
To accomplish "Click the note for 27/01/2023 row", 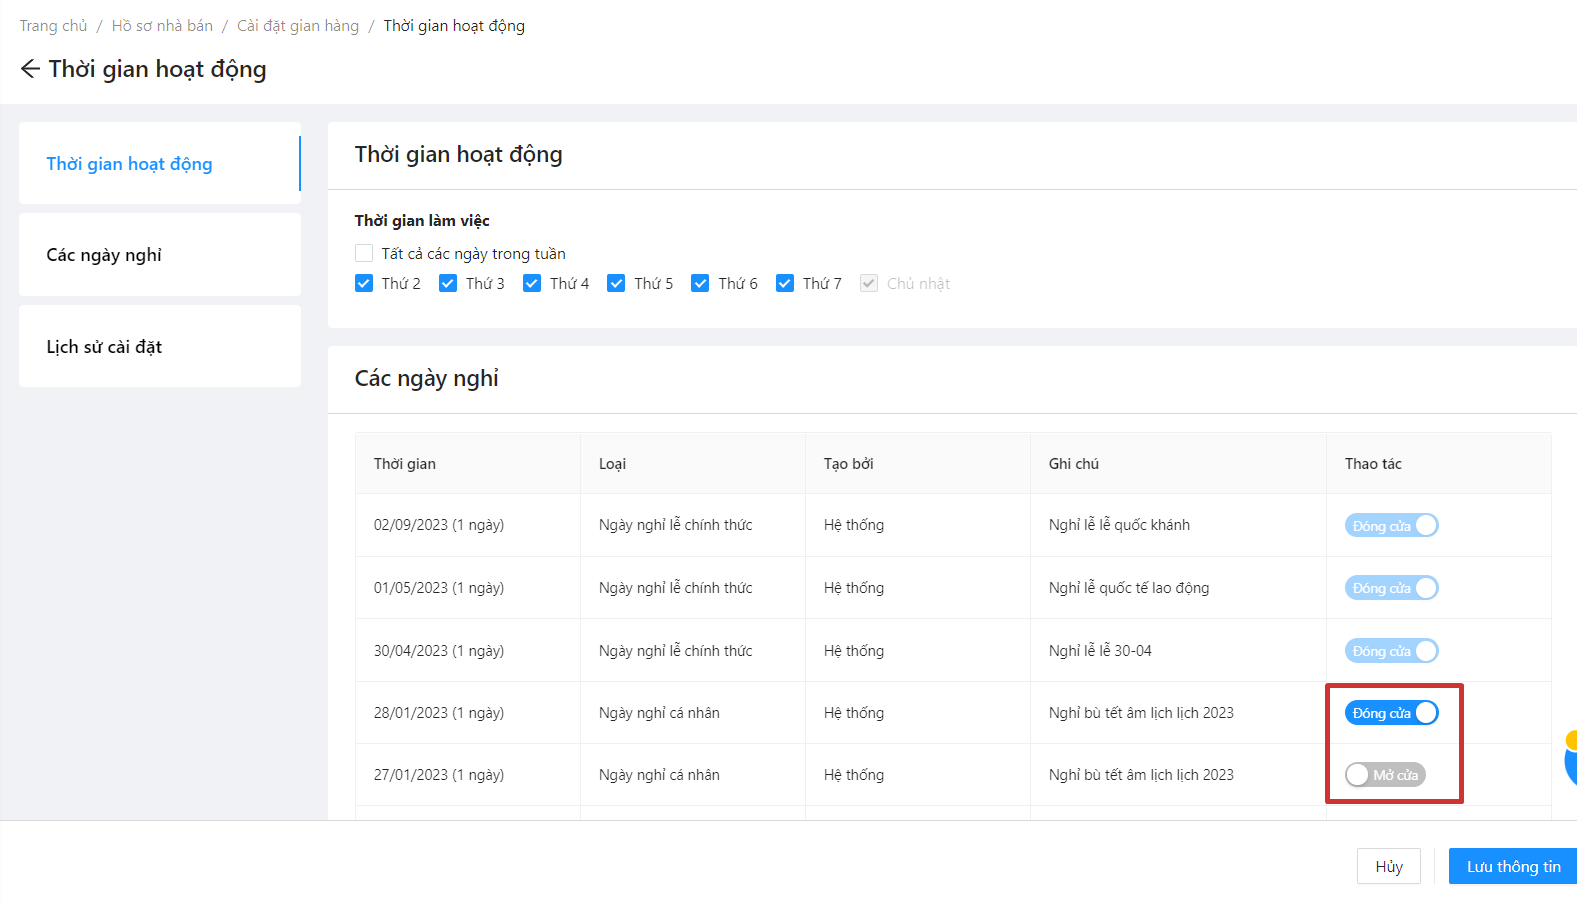I will click(x=1141, y=775).
